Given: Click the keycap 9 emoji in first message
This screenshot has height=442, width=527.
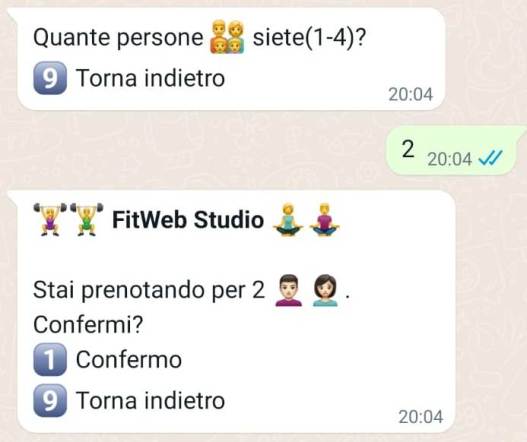Looking at the screenshot, I should (x=50, y=78).
